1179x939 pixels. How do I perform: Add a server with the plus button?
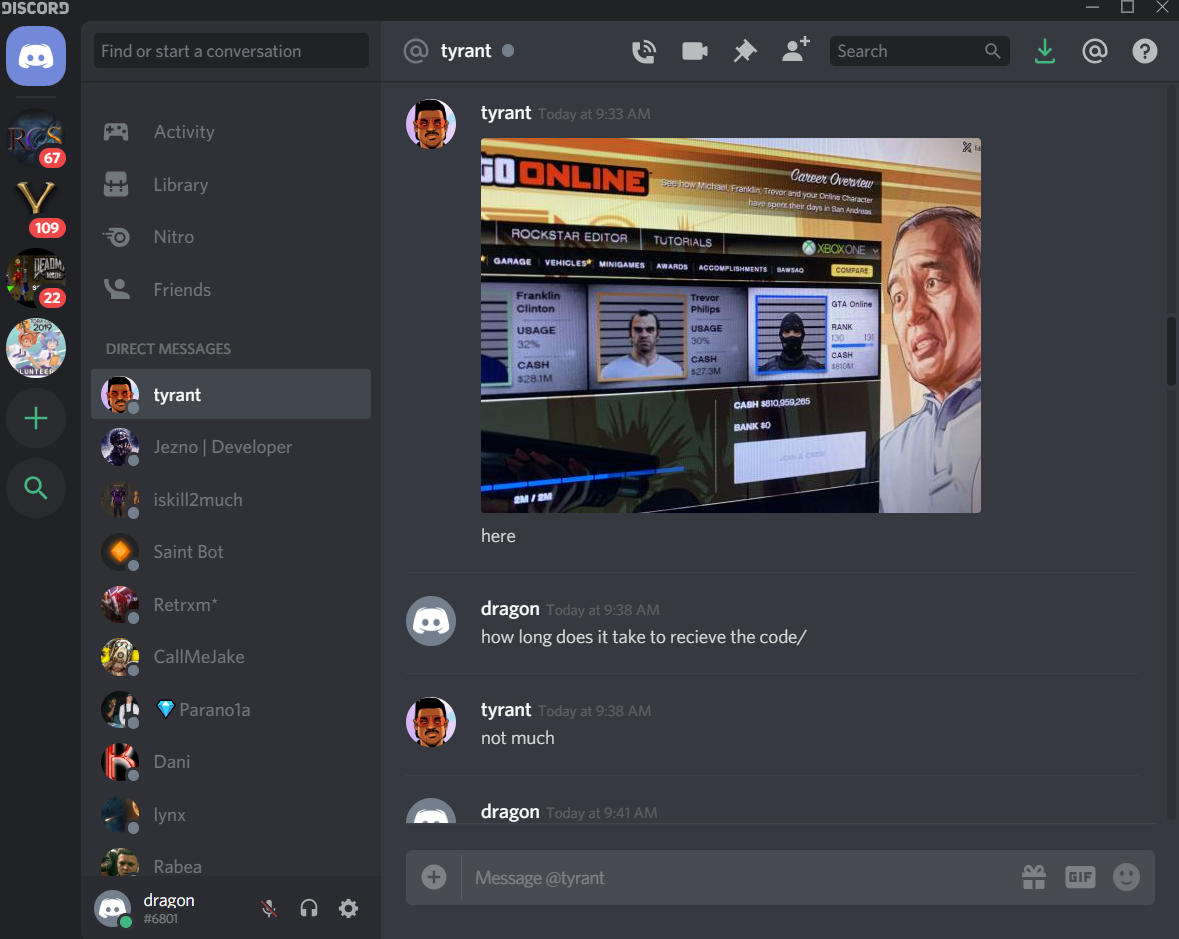pyautogui.click(x=35, y=418)
